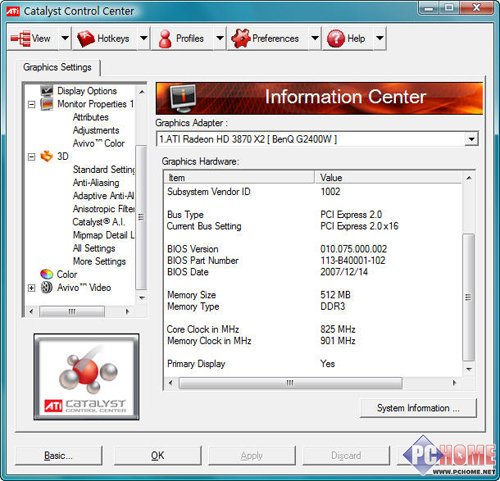Open the Hotkeys dropdown arrow
This screenshot has height=481, width=500.
(143, 38)
